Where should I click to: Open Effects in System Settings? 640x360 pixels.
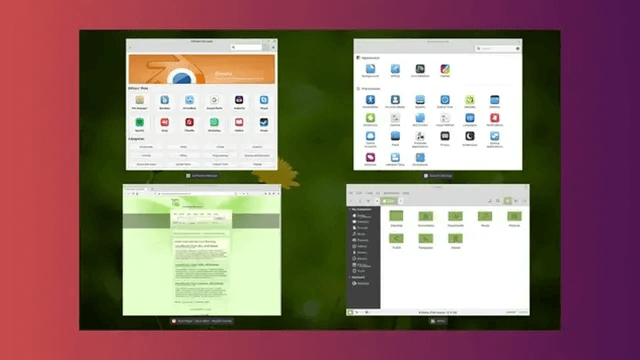pyautogui.click(x=395, y=71)
